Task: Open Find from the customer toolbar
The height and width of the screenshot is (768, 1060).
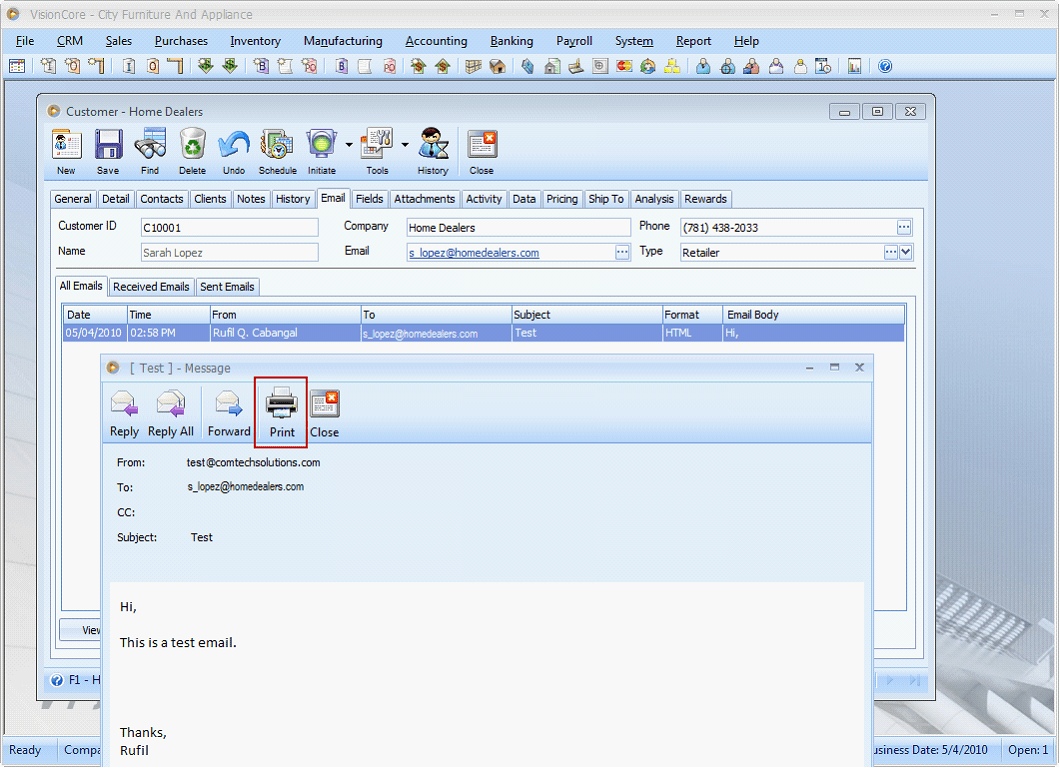Action: (x=149, y=150)
